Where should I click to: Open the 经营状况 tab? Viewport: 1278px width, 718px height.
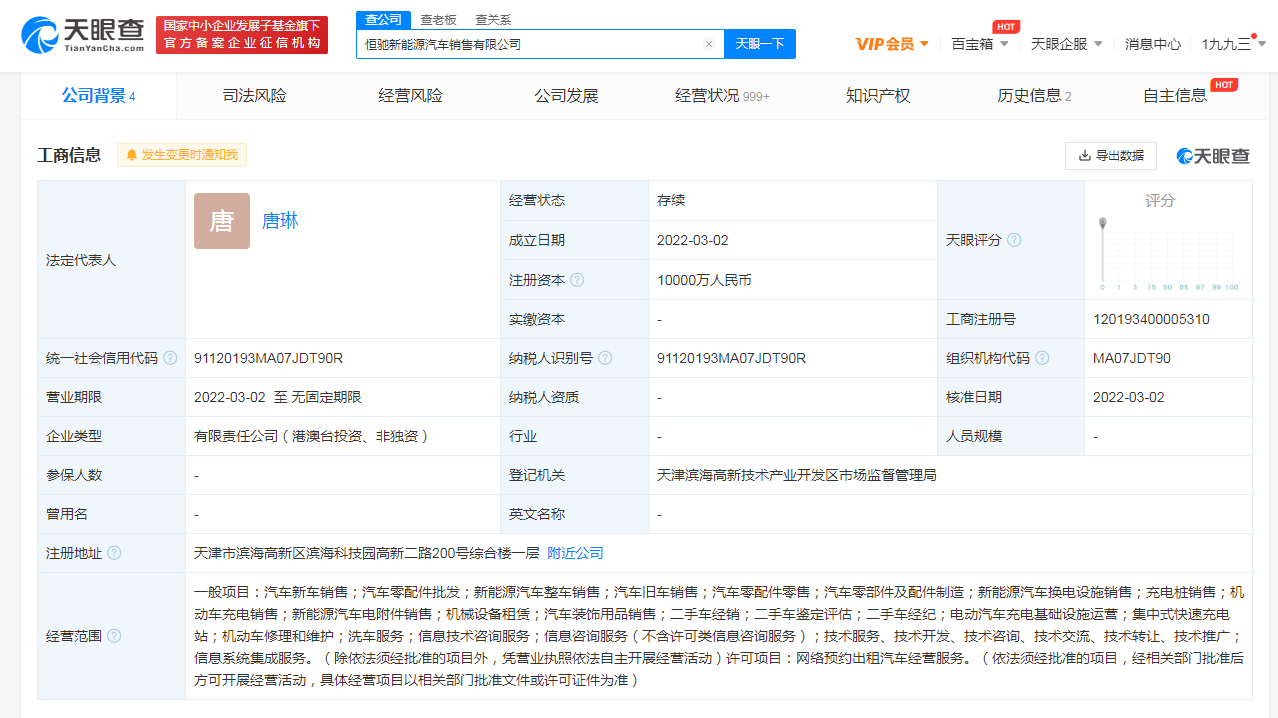point(722,96)
